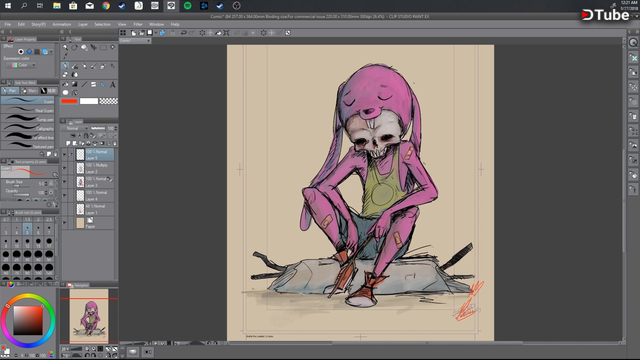Select the transparent checkered color swatch
The height and width of the screenshot is (360, 640).
(x=109, y=101)
